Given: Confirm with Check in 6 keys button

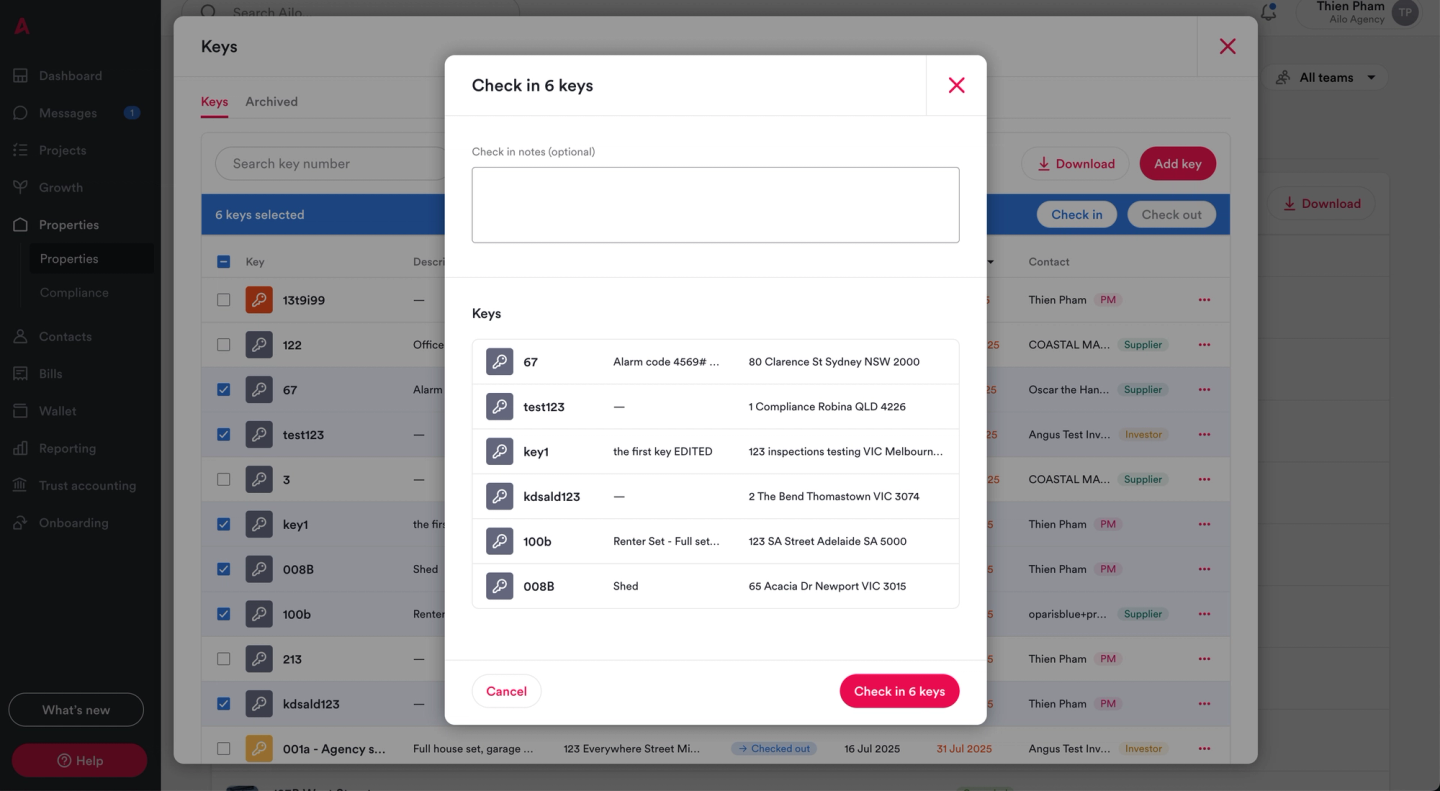Looking at the screenshot, I should (899, 691).
